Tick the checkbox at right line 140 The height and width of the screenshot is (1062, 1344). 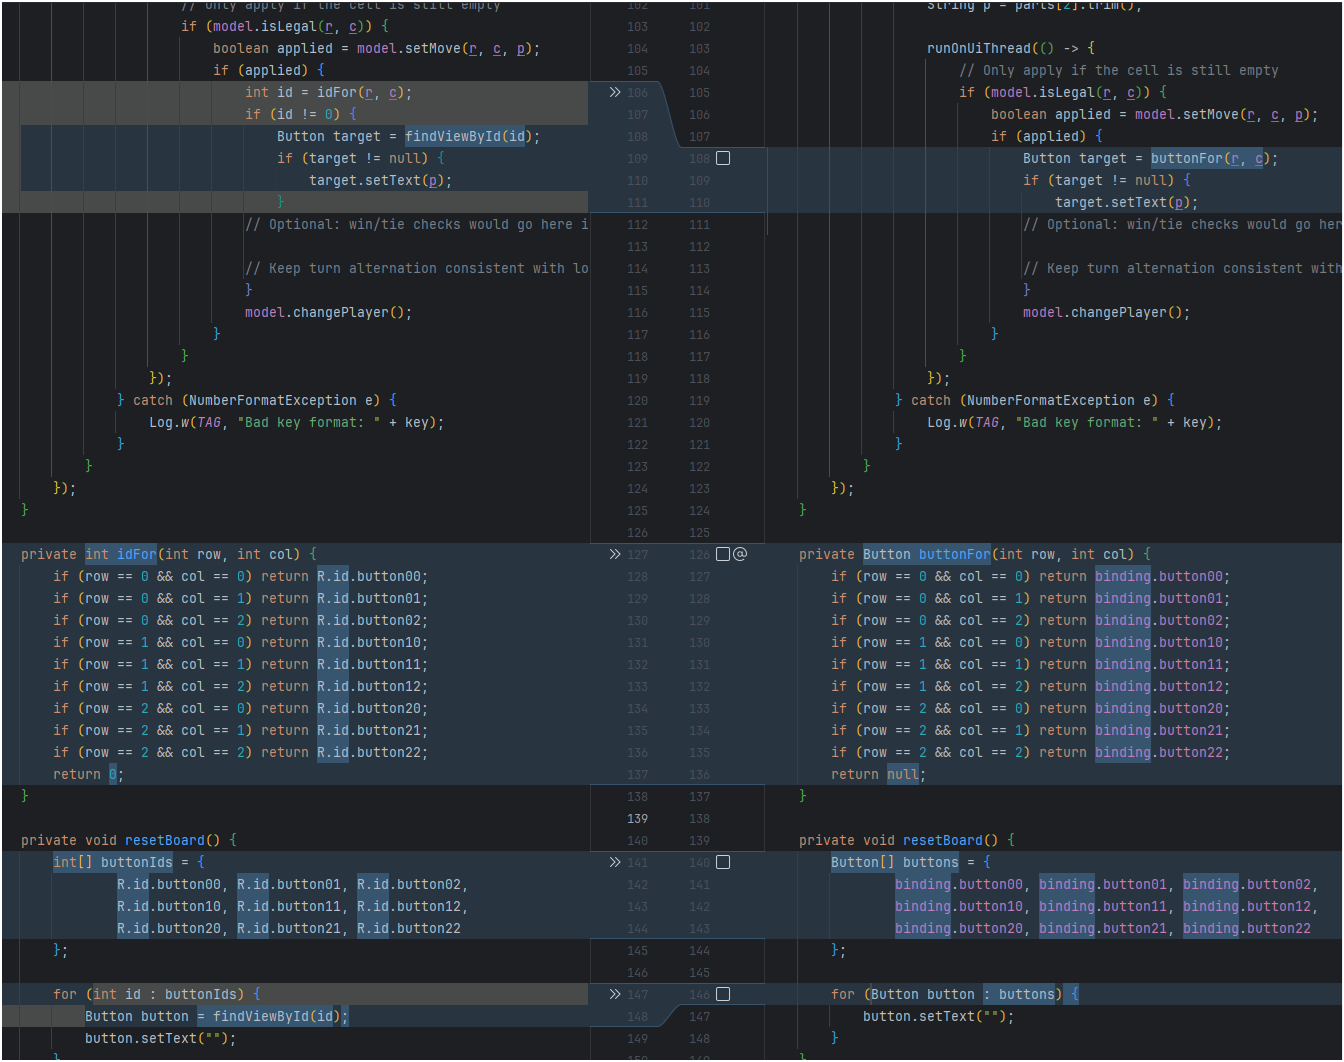(723, 862)
